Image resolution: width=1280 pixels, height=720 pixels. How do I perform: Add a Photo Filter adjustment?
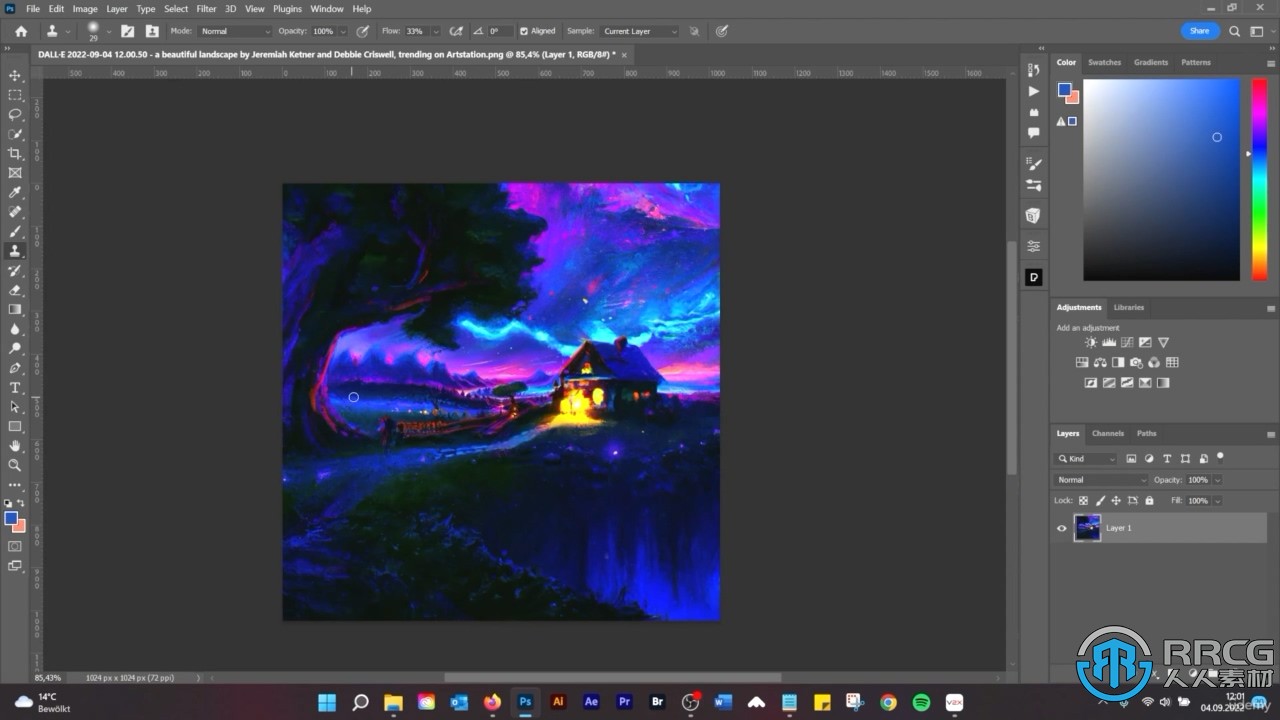click(1136, 363)
